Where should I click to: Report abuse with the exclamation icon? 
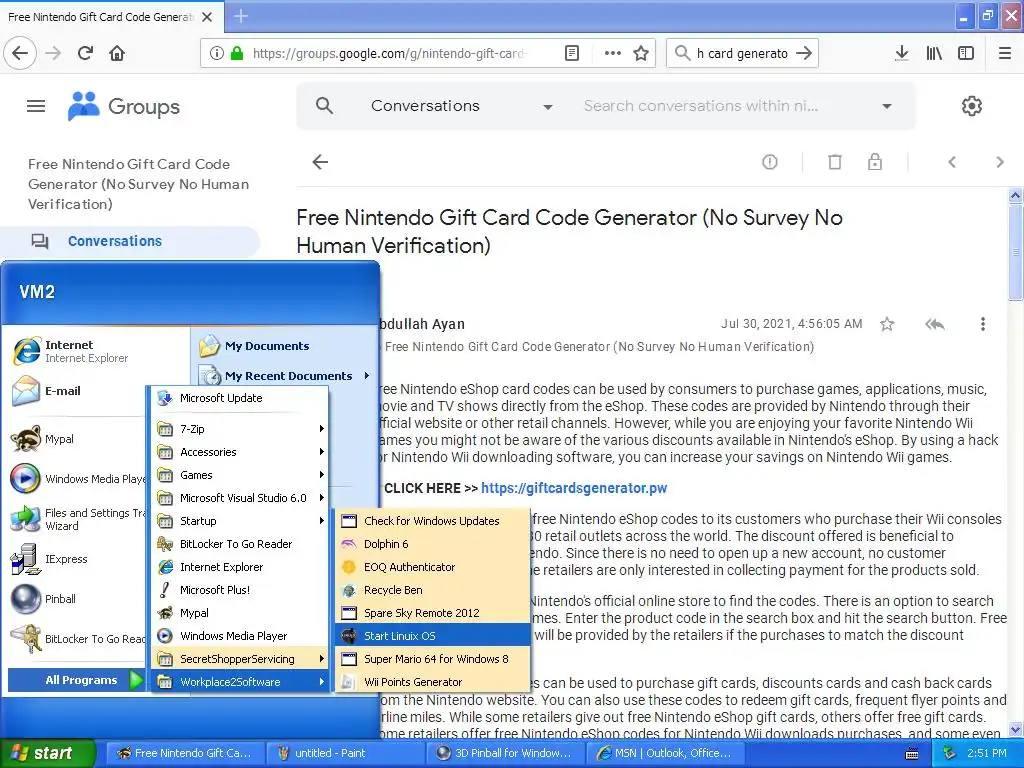(770, 162)
